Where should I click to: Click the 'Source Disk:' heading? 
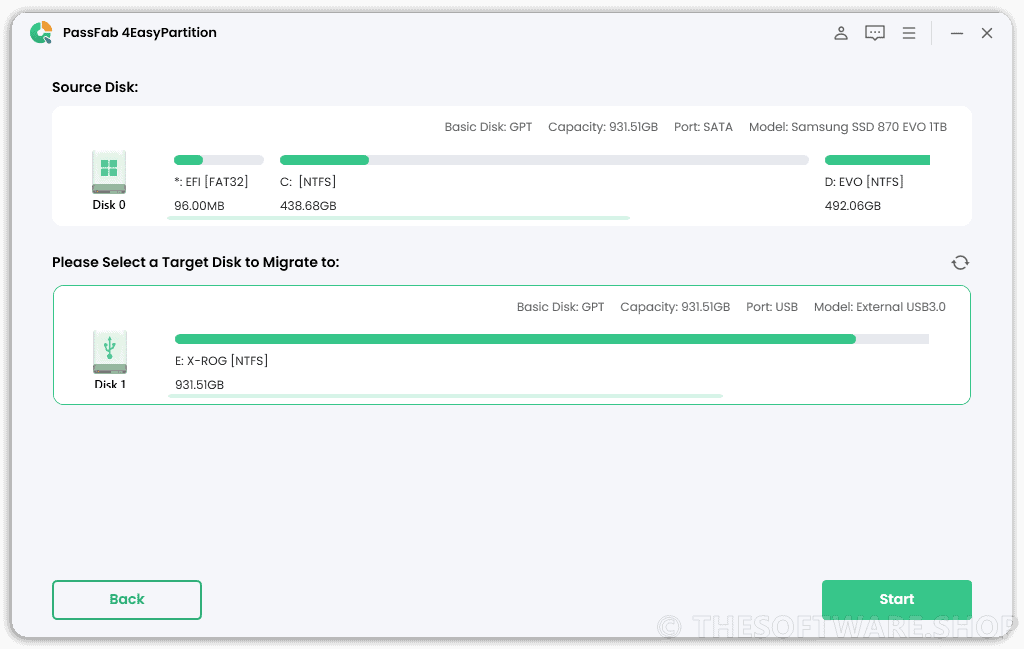(95, 87)
